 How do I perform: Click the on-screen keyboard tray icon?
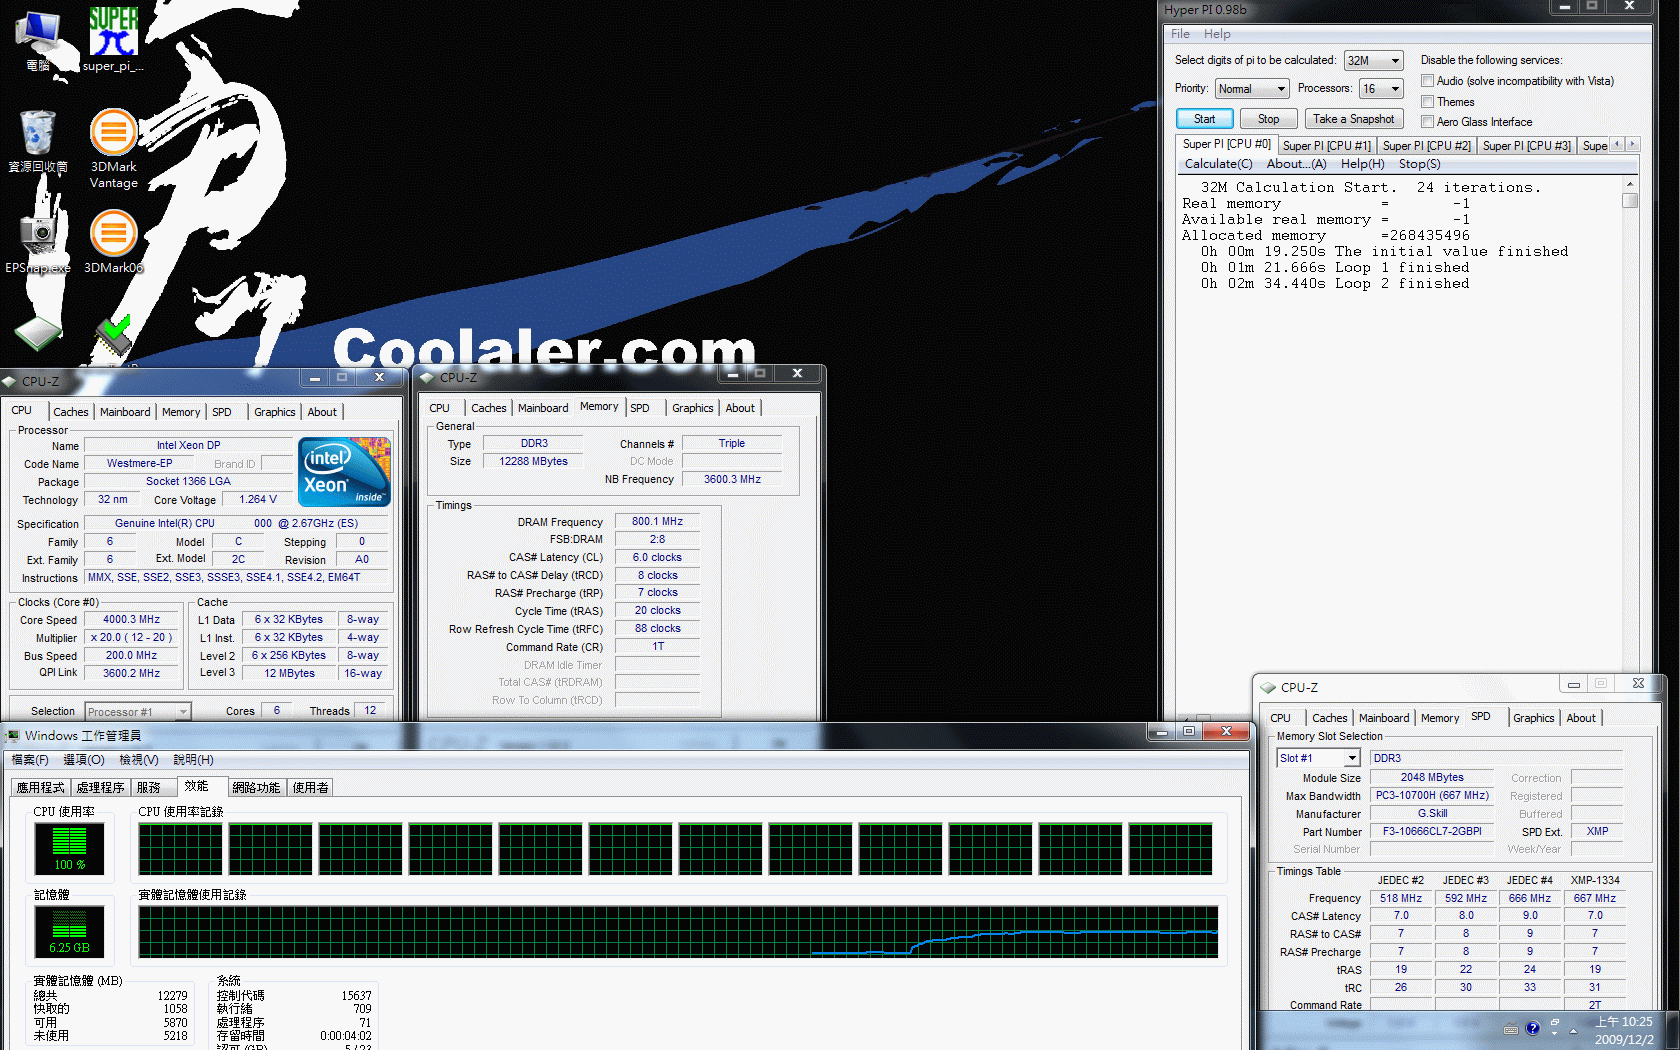[x=1511, y=1029]
